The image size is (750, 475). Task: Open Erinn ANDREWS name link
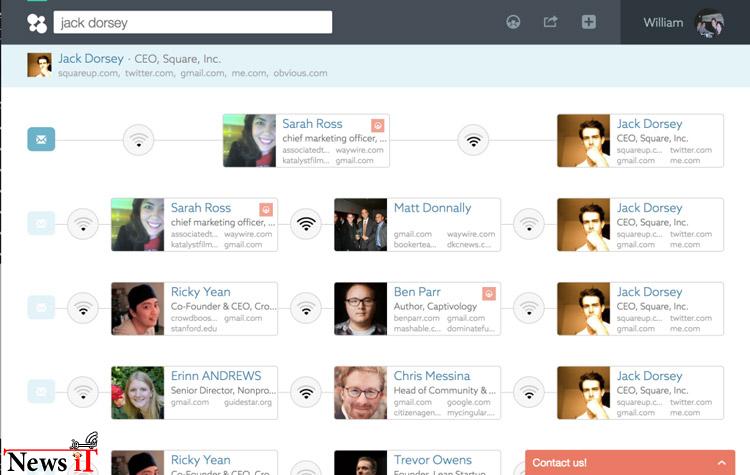(216, 376)
